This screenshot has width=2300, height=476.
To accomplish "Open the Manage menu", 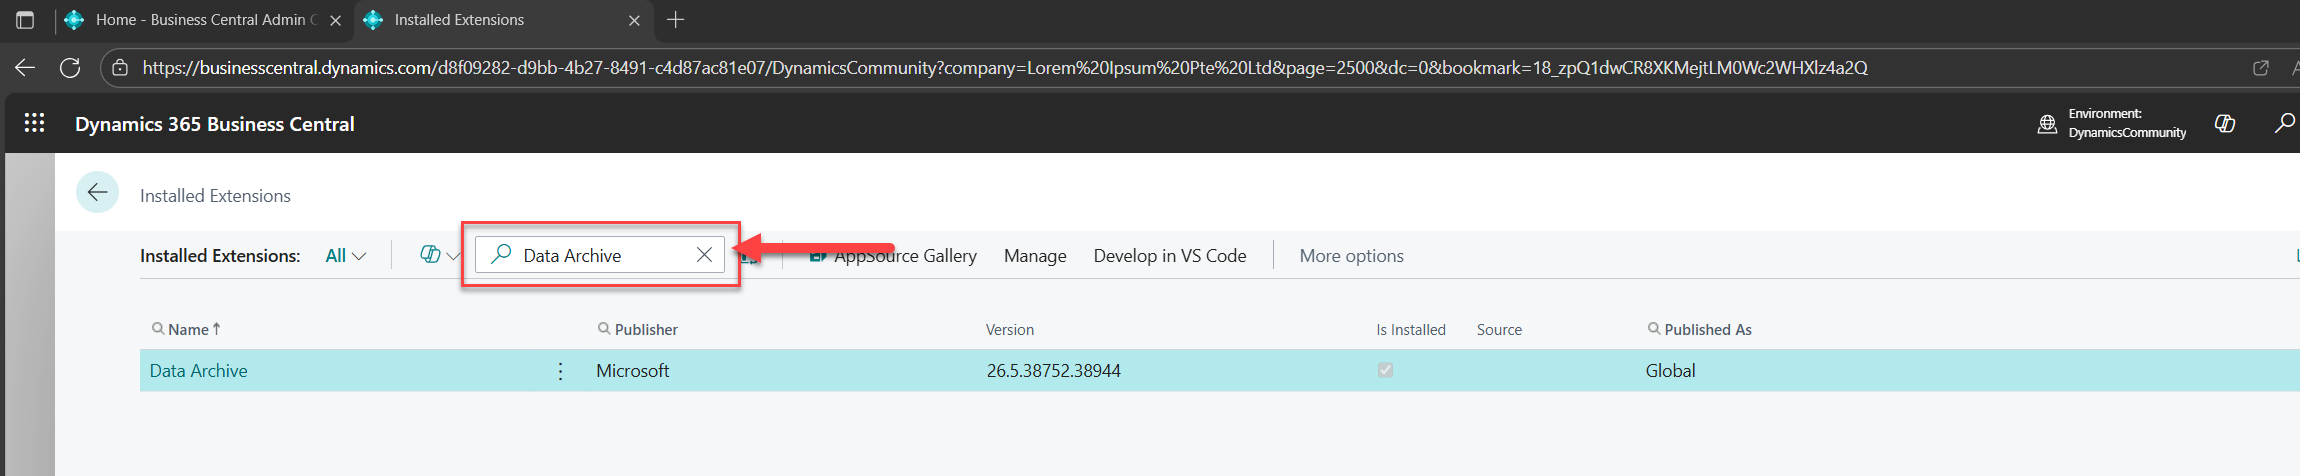I will 1035,256.
